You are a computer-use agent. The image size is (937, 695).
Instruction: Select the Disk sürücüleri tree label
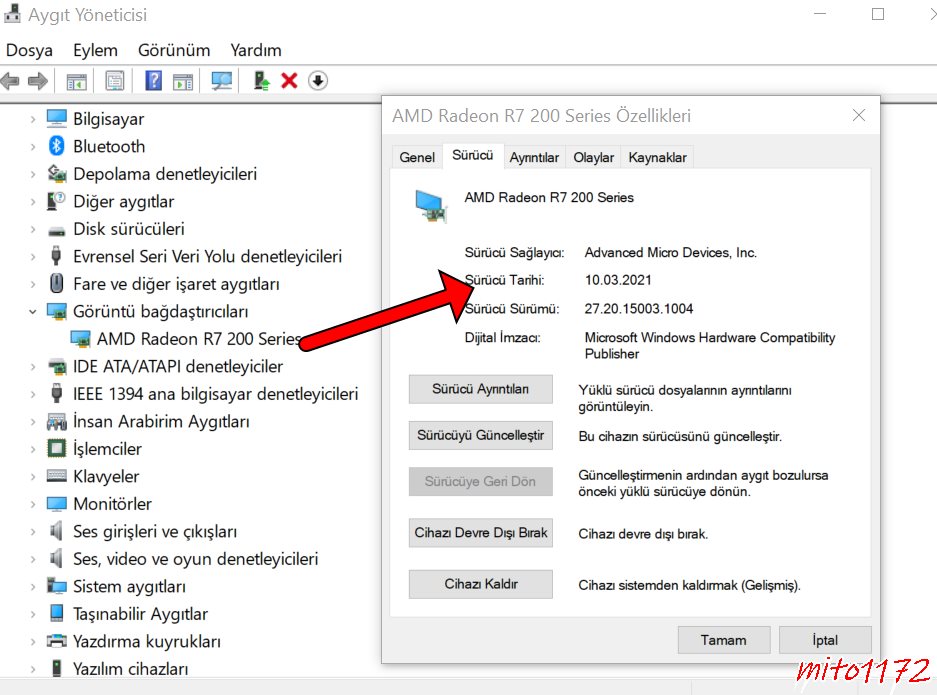click(x=128, y=229)
